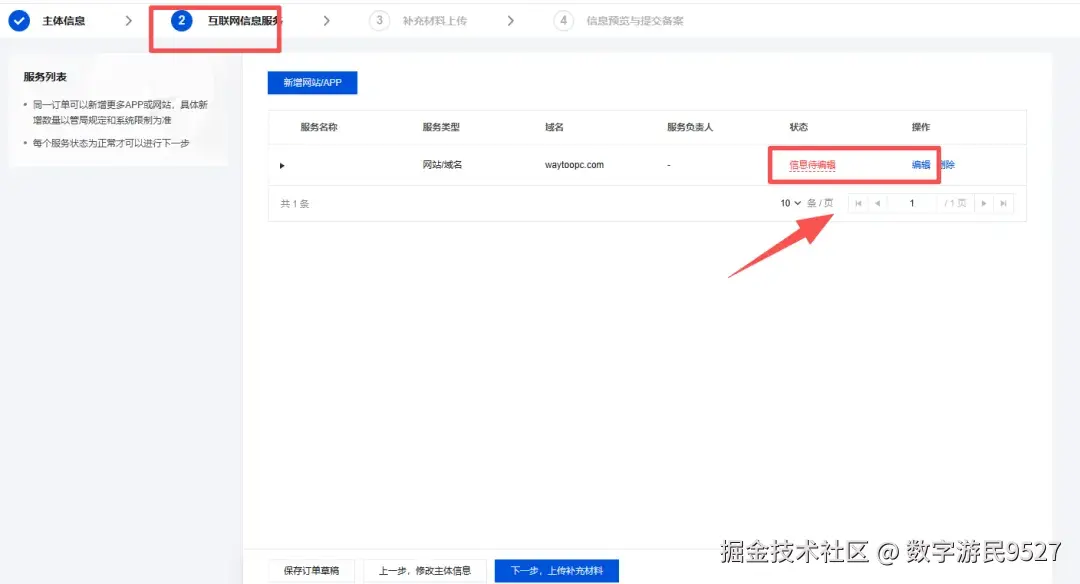The height and width of the screenshot is (584, 1080).
Task: Click the next page arrow icon
Action: (x=984, y=203)
